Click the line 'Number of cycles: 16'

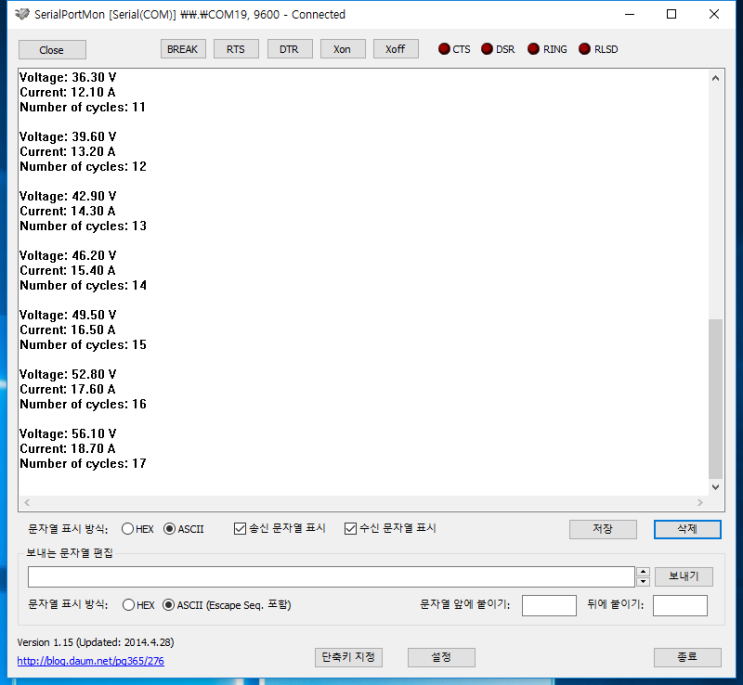(x=83, y=404)
